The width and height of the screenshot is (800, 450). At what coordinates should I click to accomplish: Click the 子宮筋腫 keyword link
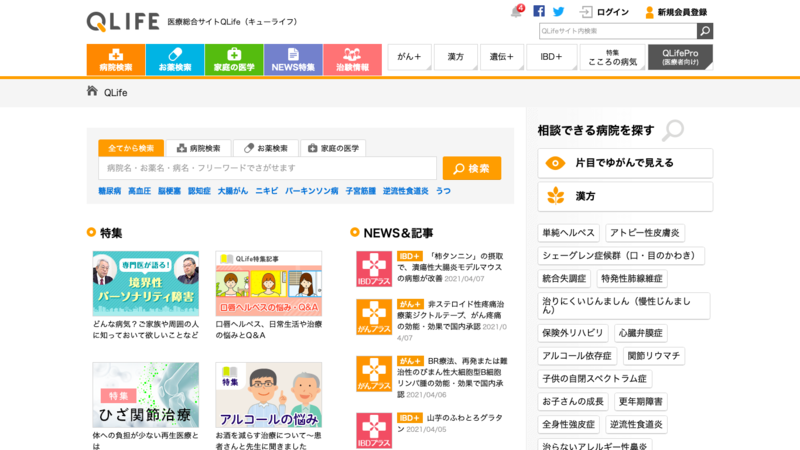point(361,191)
